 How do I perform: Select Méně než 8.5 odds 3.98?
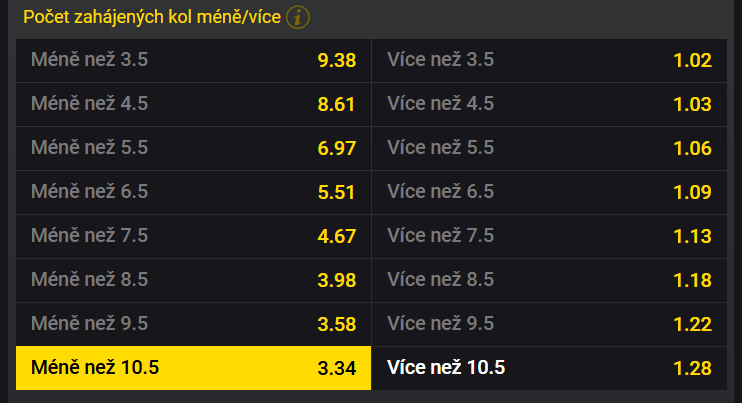(194, 280)
